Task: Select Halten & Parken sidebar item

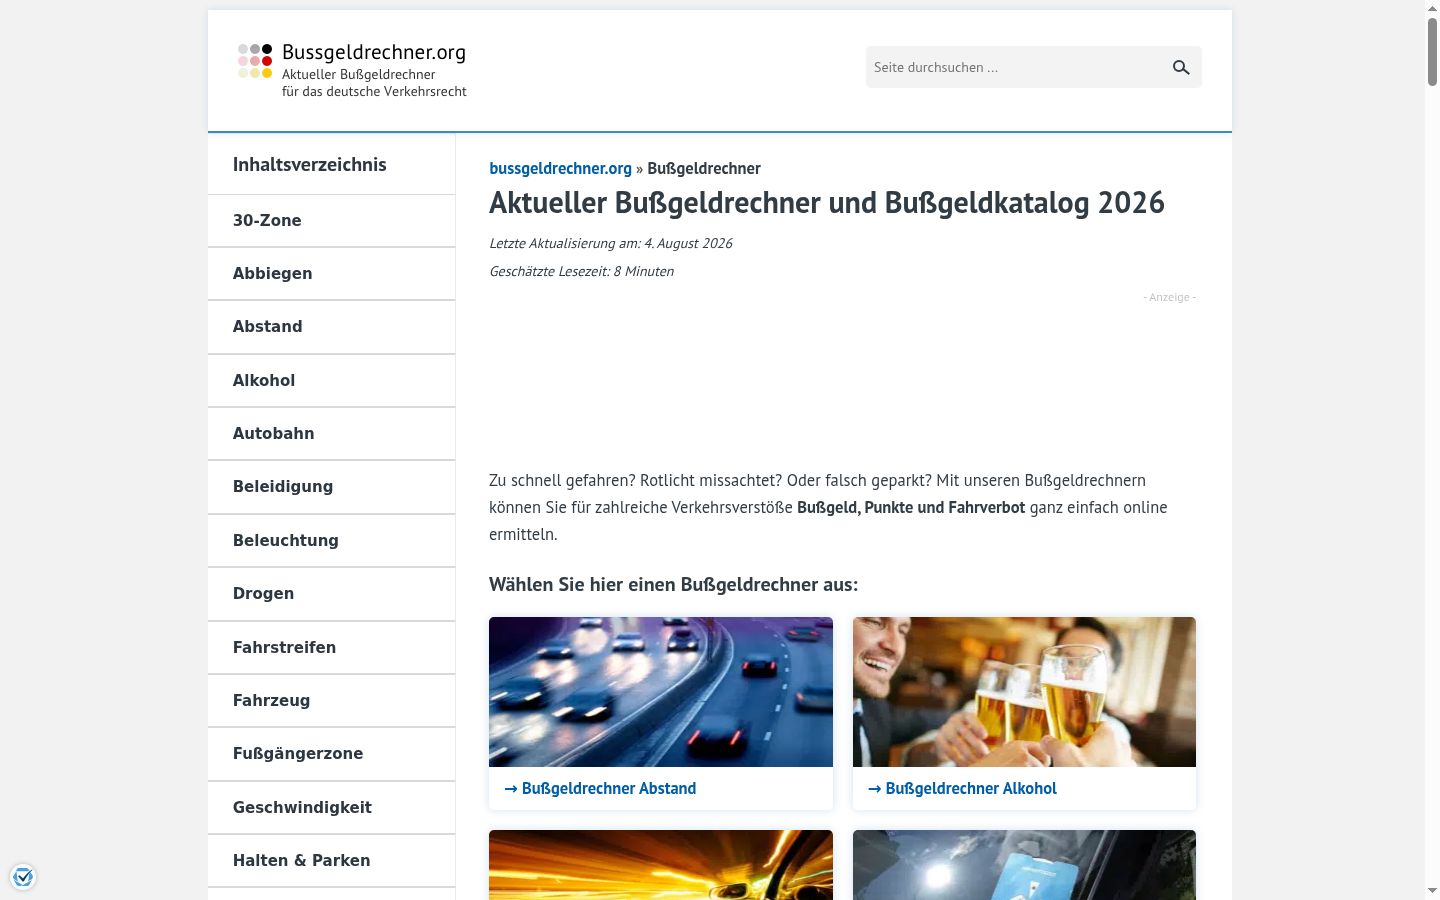Action: point(331,861)
